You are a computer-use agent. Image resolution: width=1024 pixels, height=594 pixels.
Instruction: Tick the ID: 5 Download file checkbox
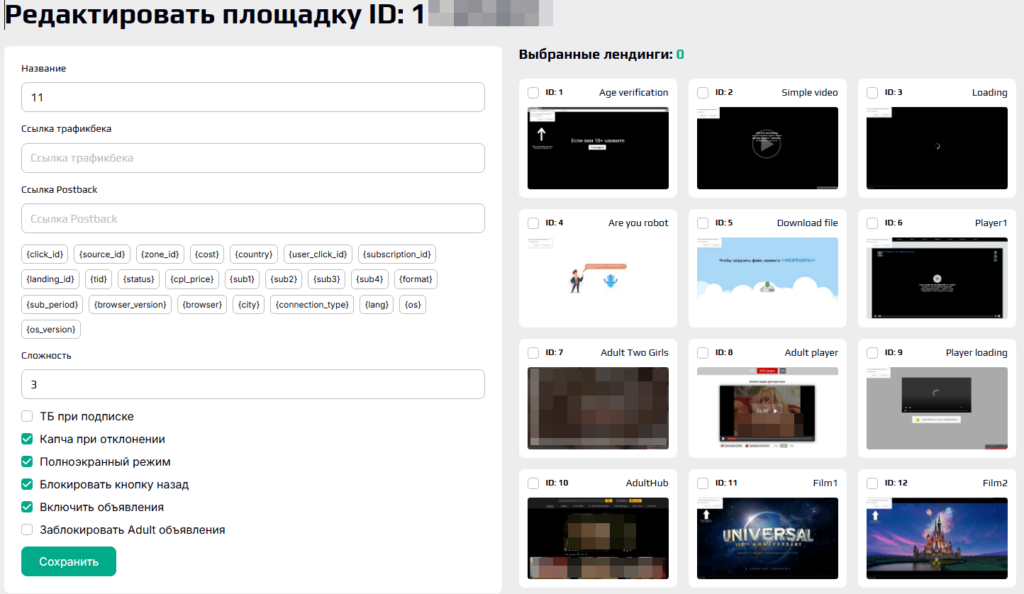703,223
